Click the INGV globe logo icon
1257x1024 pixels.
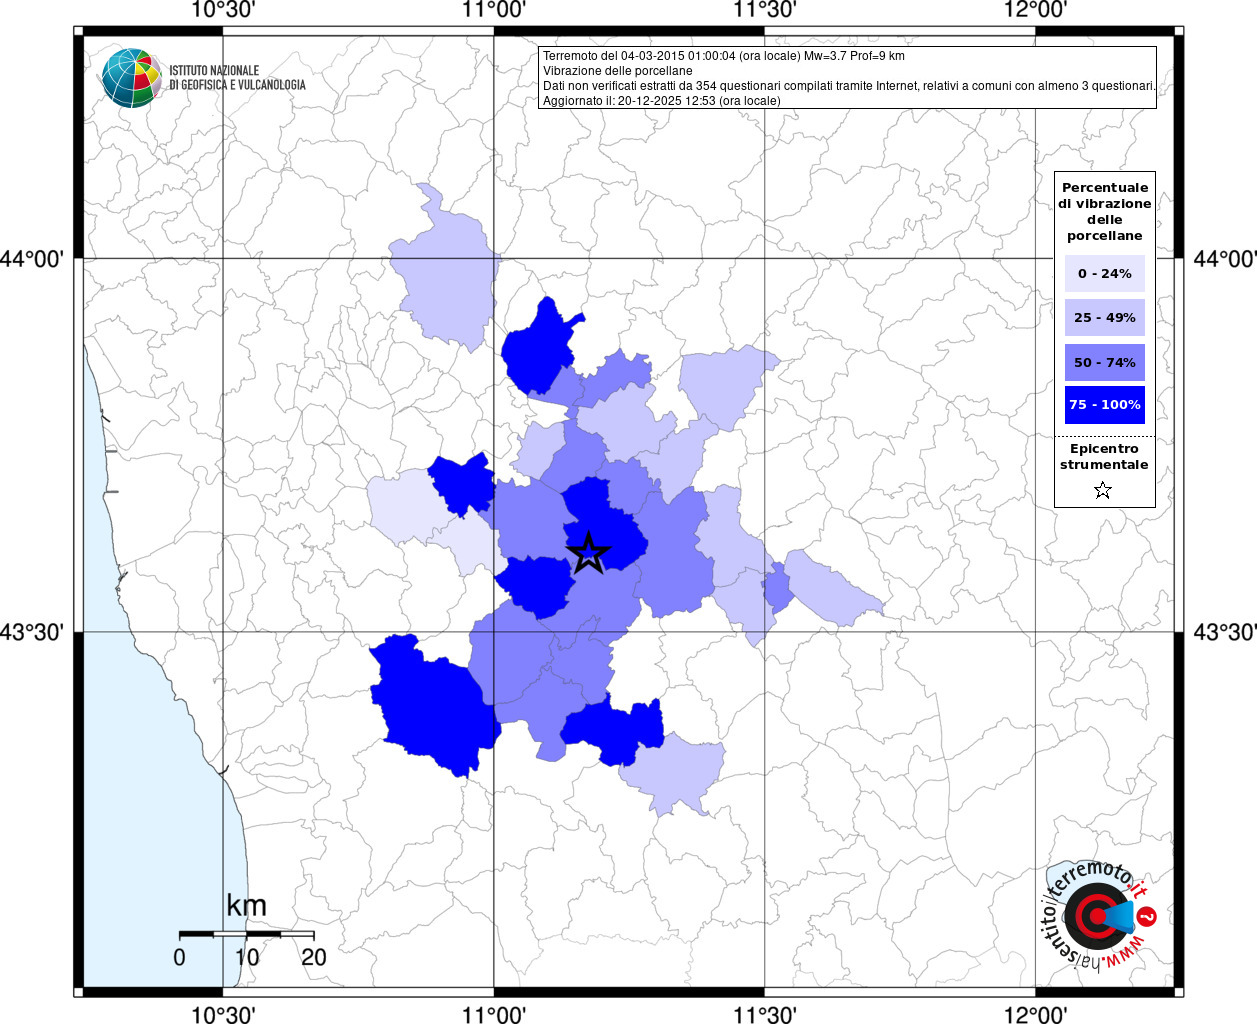[131, 77]
